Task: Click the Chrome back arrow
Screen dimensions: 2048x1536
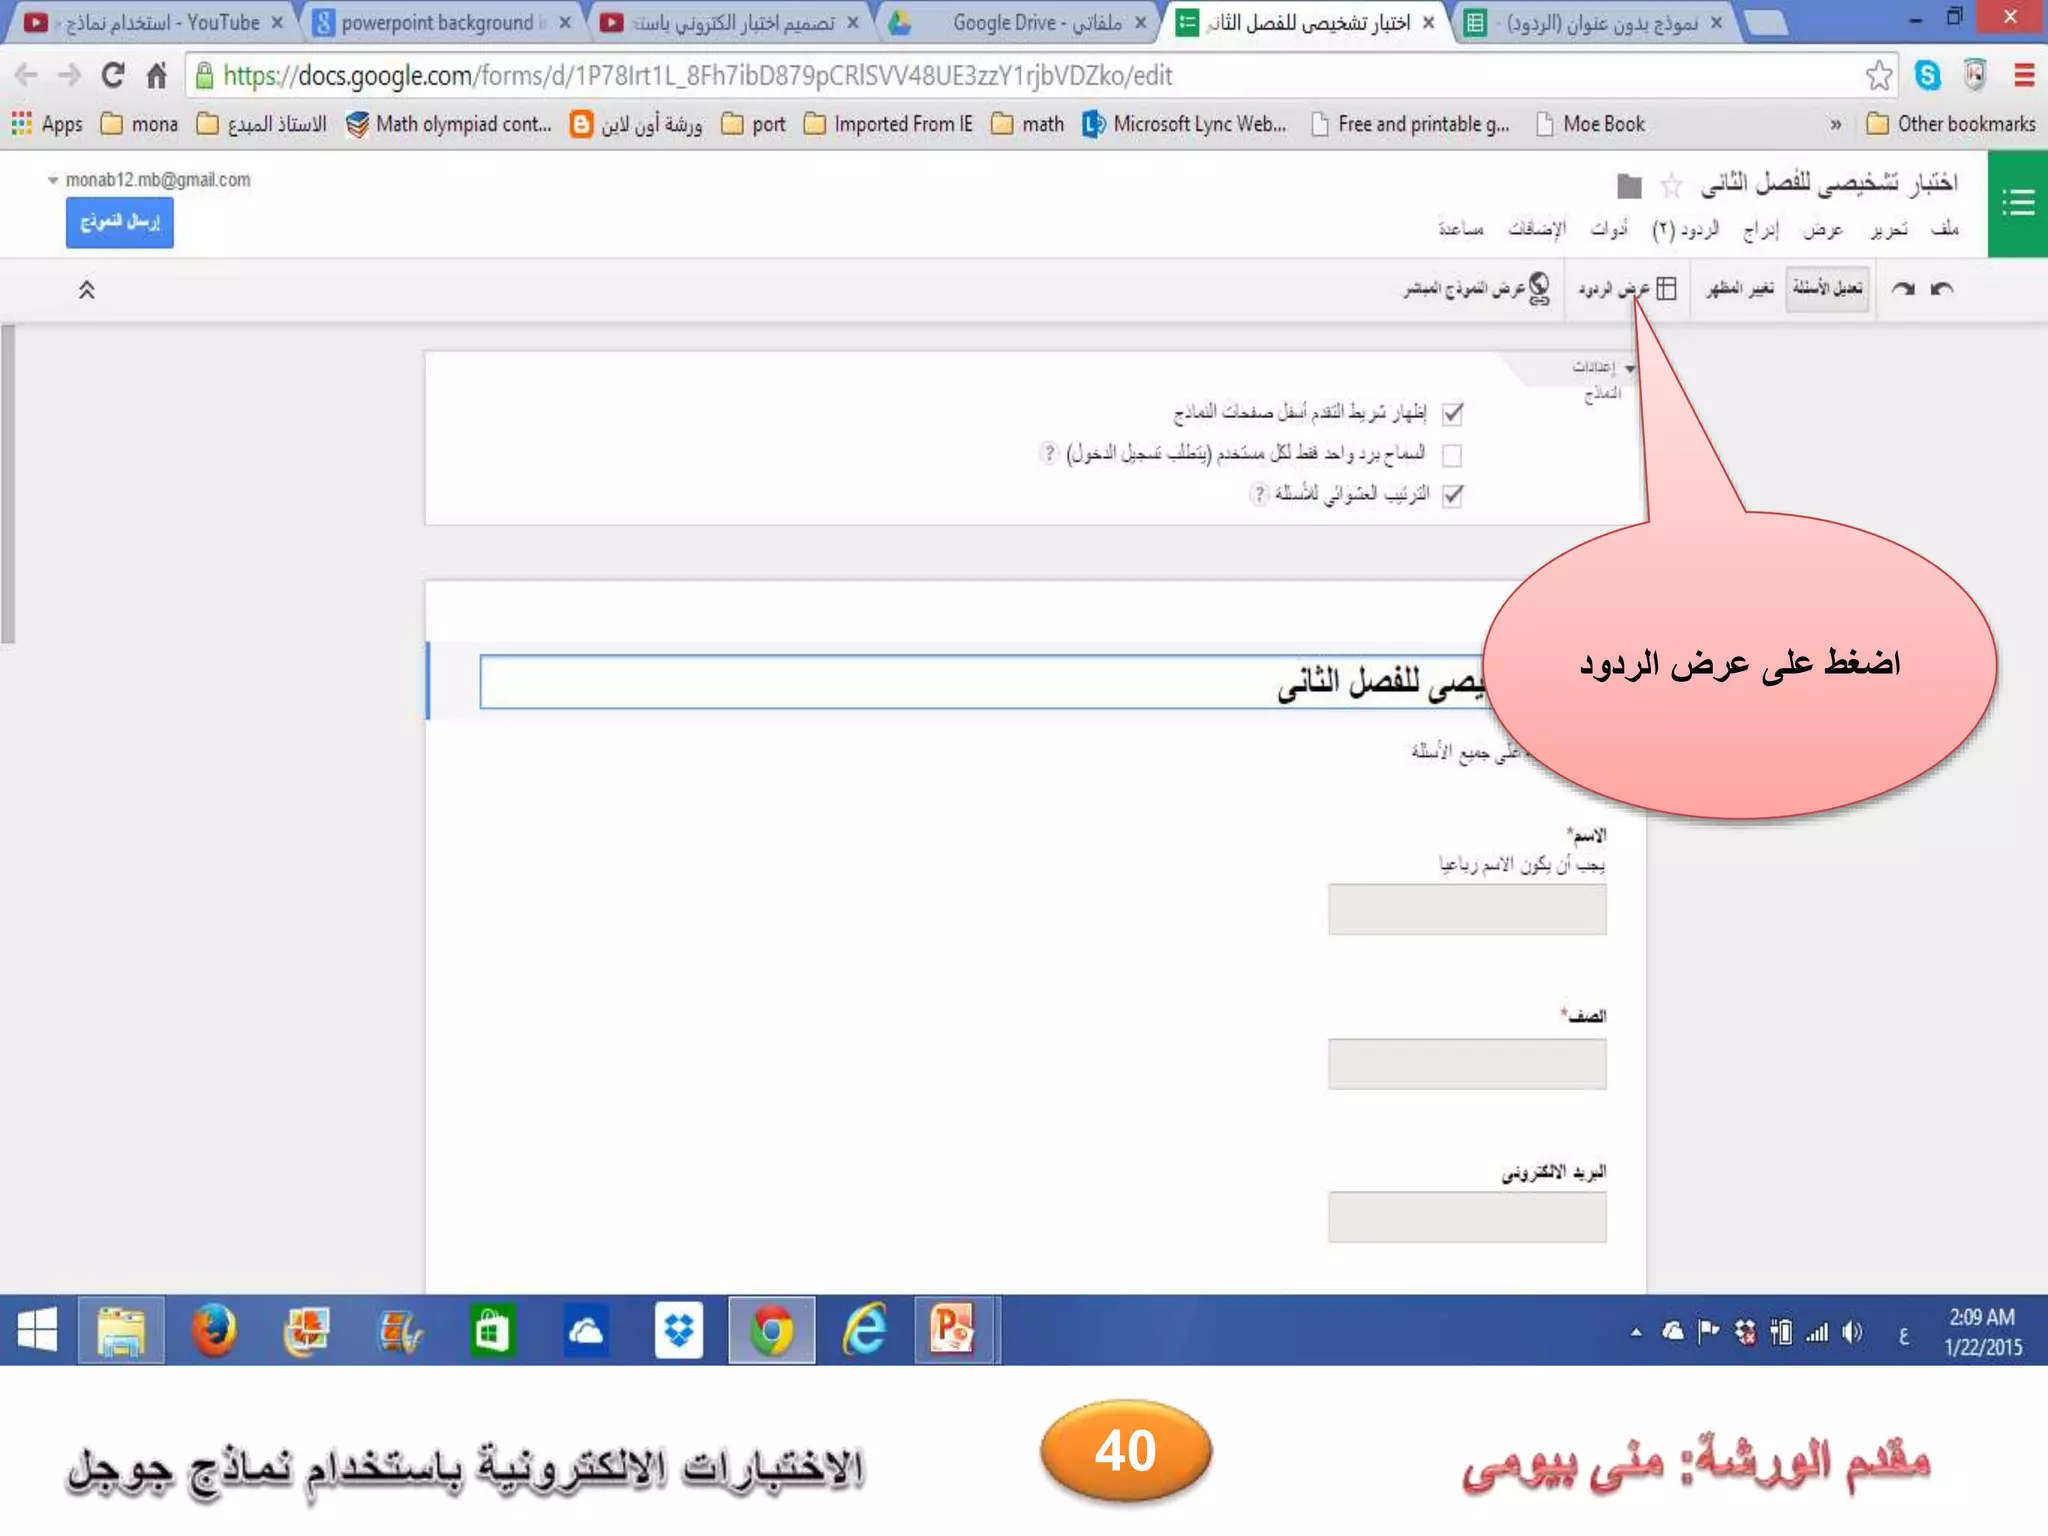Action: point(27,75)
